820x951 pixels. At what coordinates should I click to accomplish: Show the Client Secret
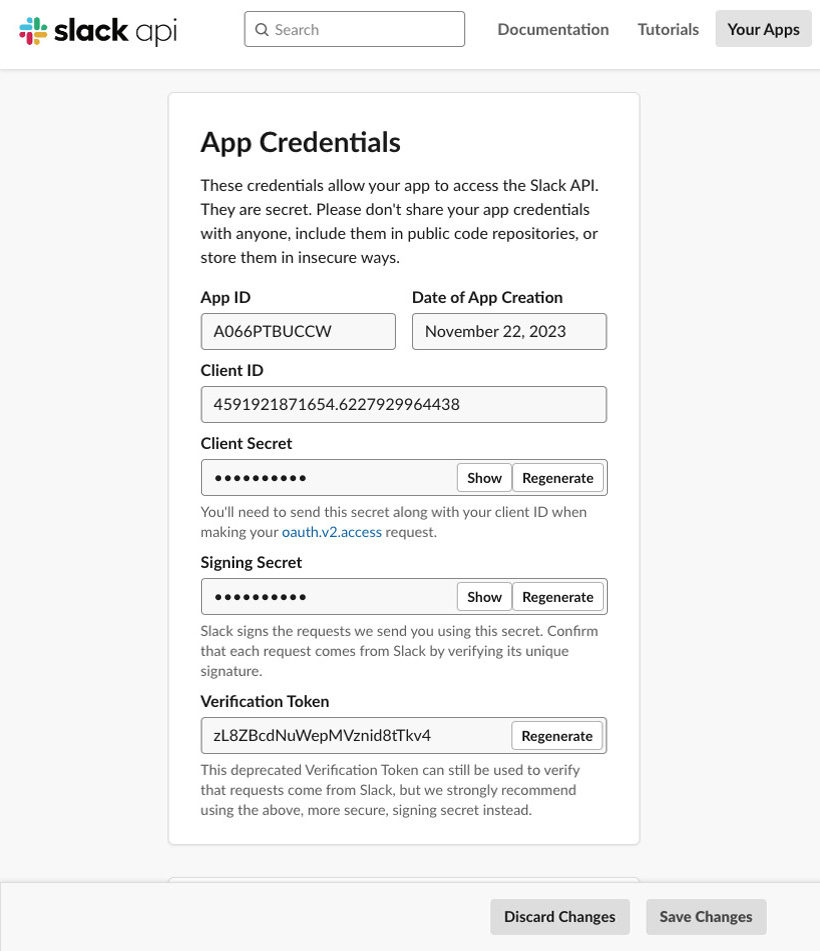pyautogui.click(x=484, y=478)
